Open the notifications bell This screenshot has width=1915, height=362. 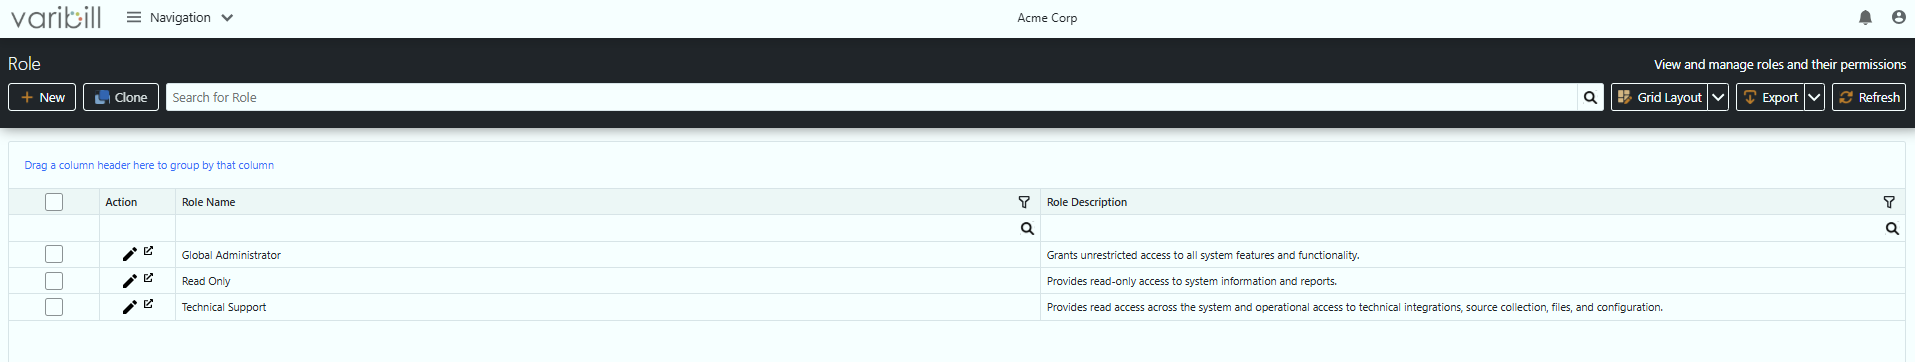(x=1865, y=17)
